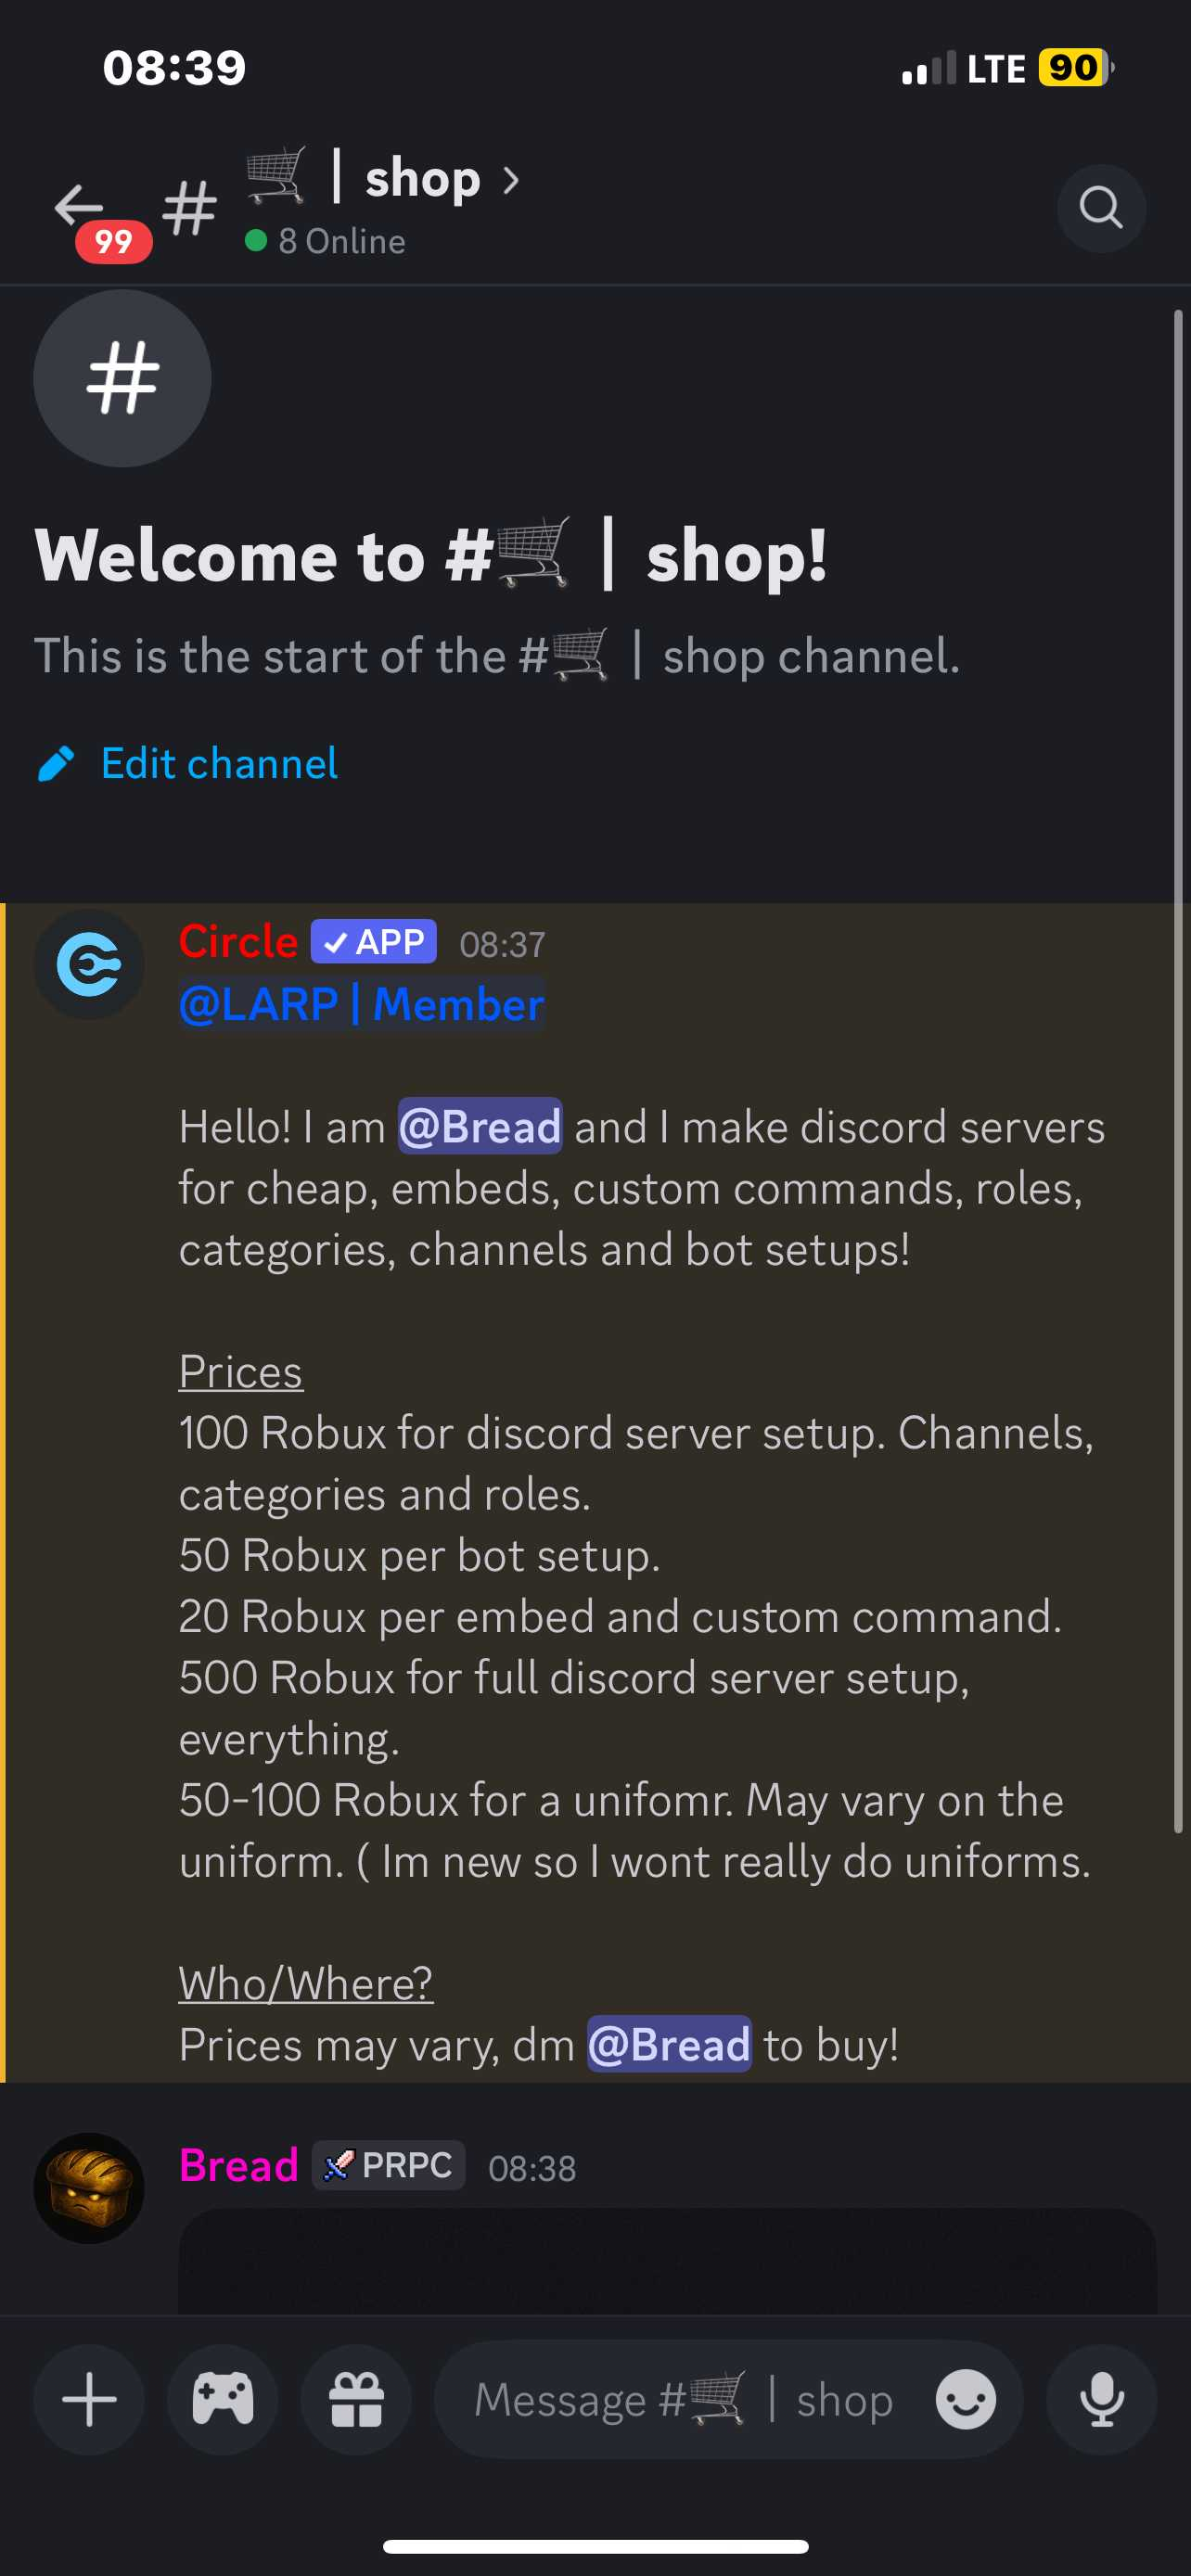Tap the PRPC server tag badge
The height and width of the screenshot is (2576, 1191).
coord(388,2166)
